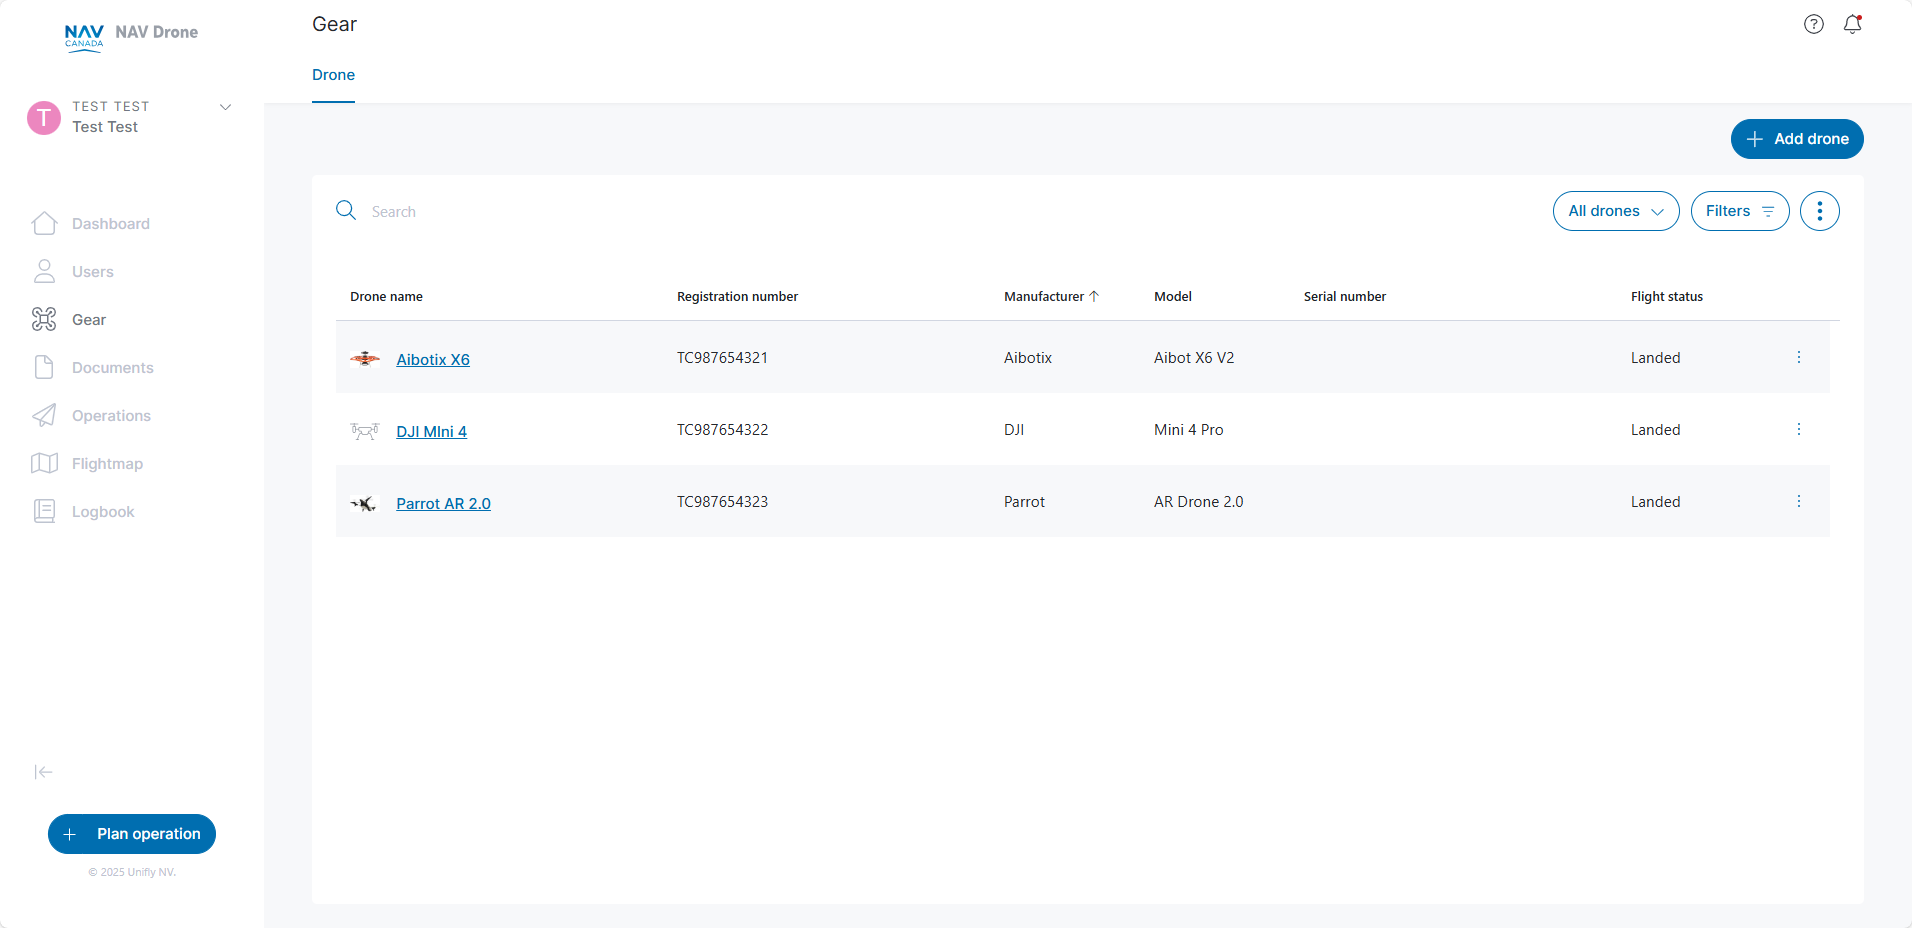Open the Filters panel
The height and width of the screenshot is (928, 1912).
(1740, 211)
